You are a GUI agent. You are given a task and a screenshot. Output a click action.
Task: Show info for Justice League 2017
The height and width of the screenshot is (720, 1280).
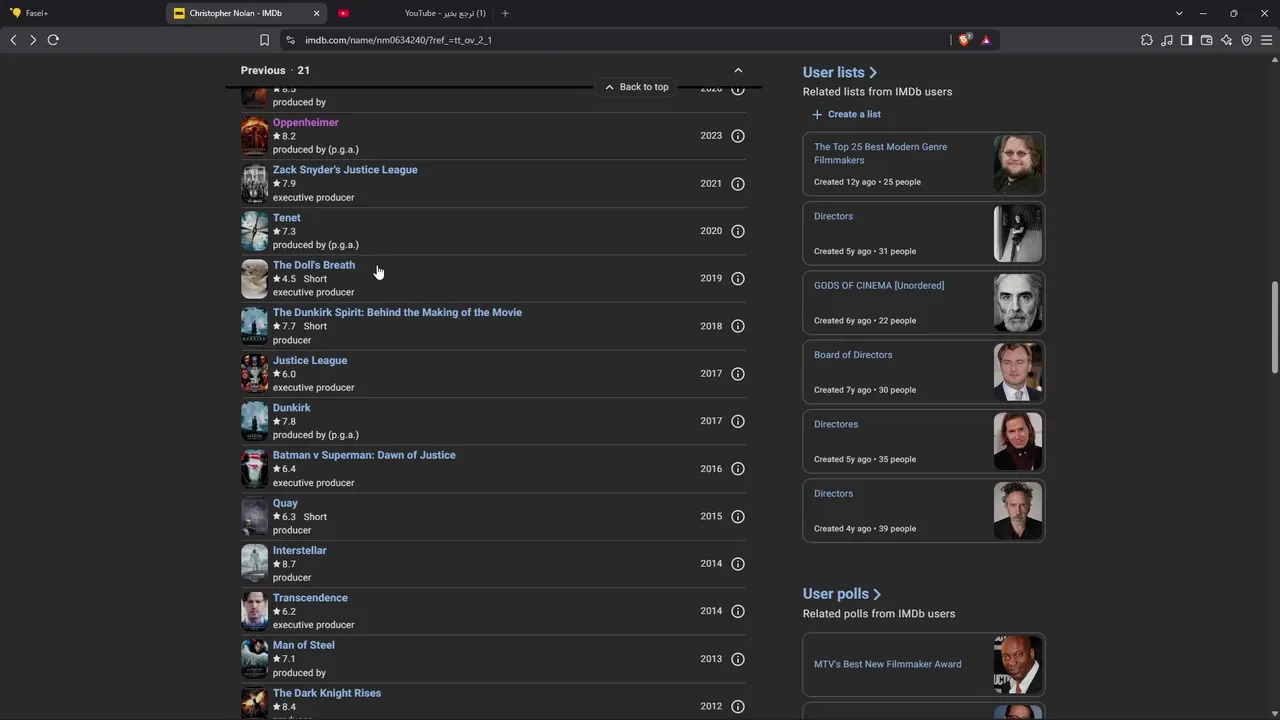click(738, 374)
